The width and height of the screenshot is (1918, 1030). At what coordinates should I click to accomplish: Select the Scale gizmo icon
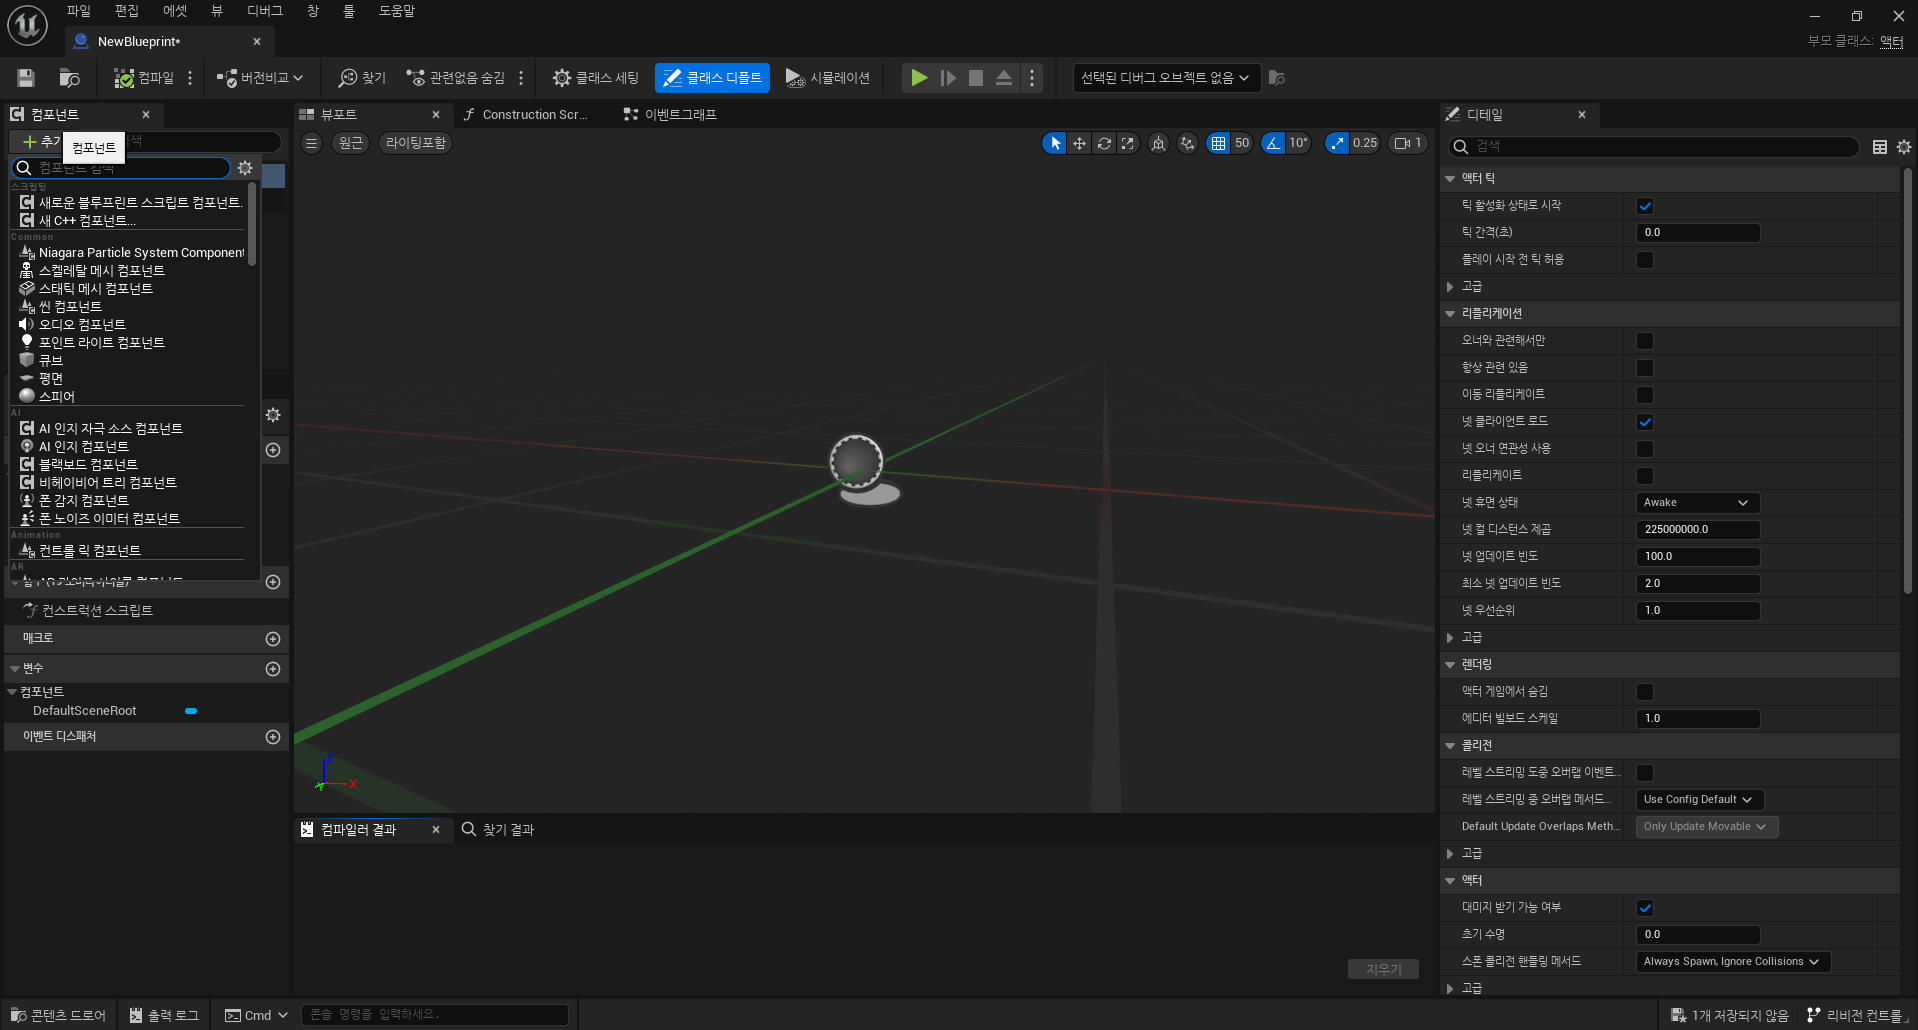[1128, 143]
